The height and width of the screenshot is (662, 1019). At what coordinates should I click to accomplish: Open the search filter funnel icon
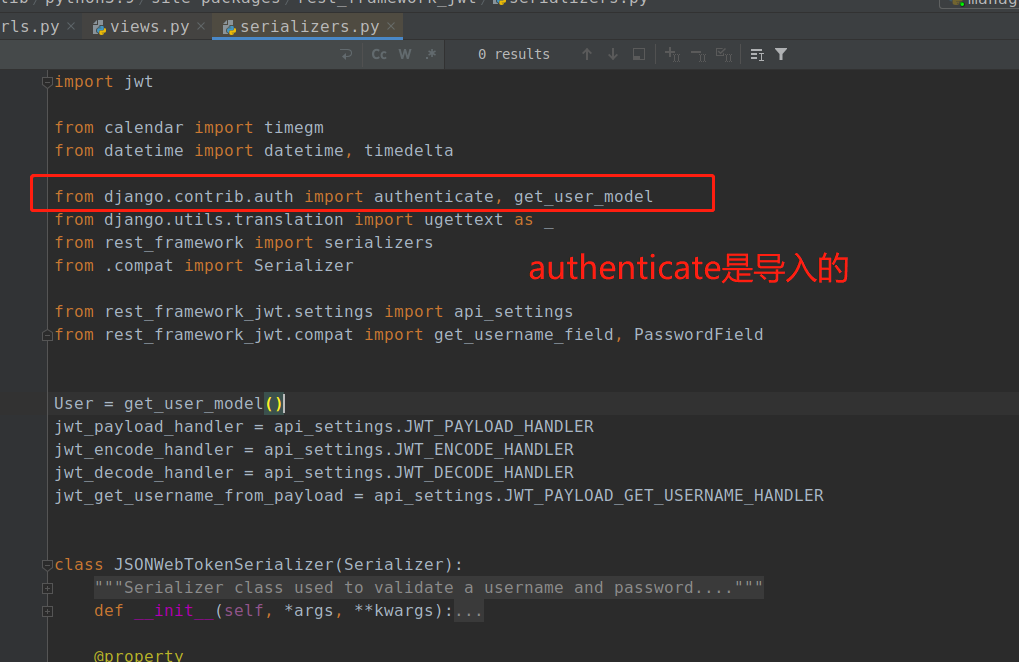tap(781, 55)
